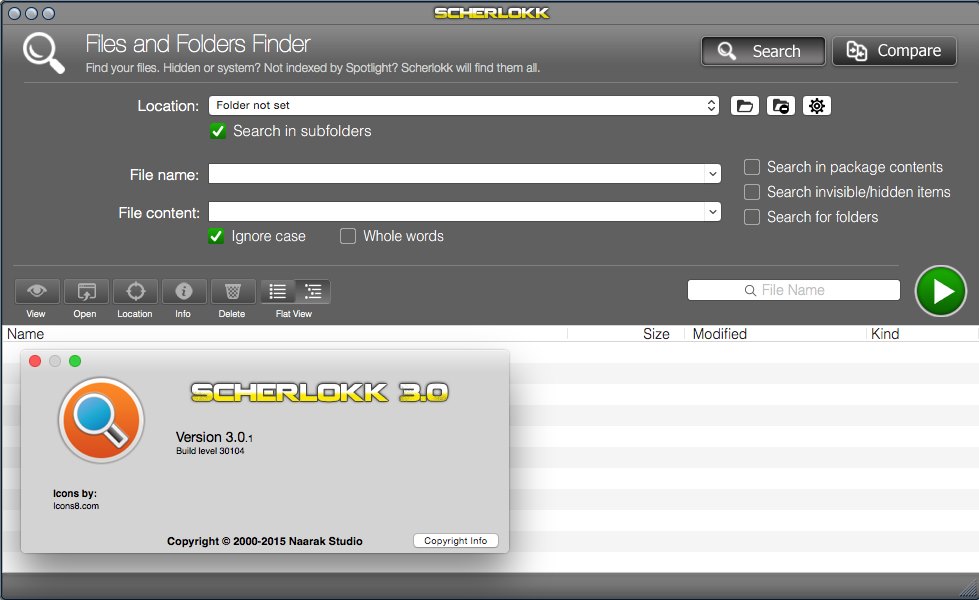Click the Version 3.0.1 text
This screenshot has width=979, height=600.
(x=214, y=437)
